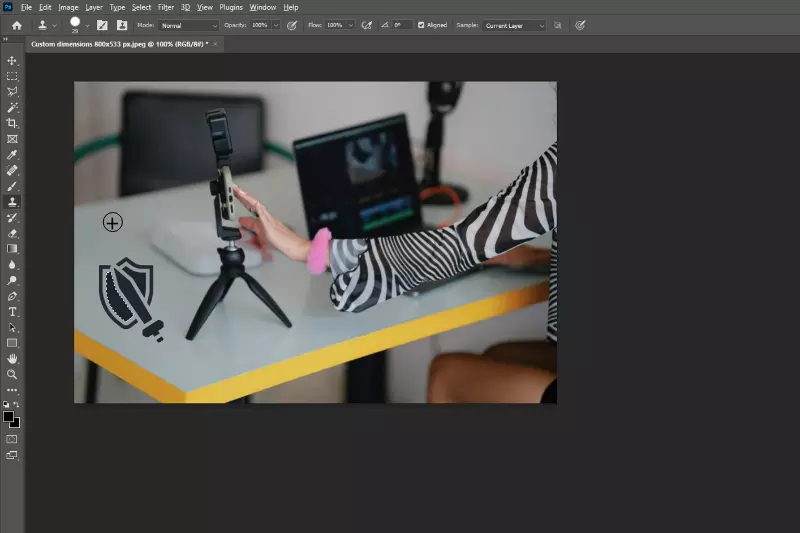
Task: Click the brush angle input field
Action: [401, 25]
